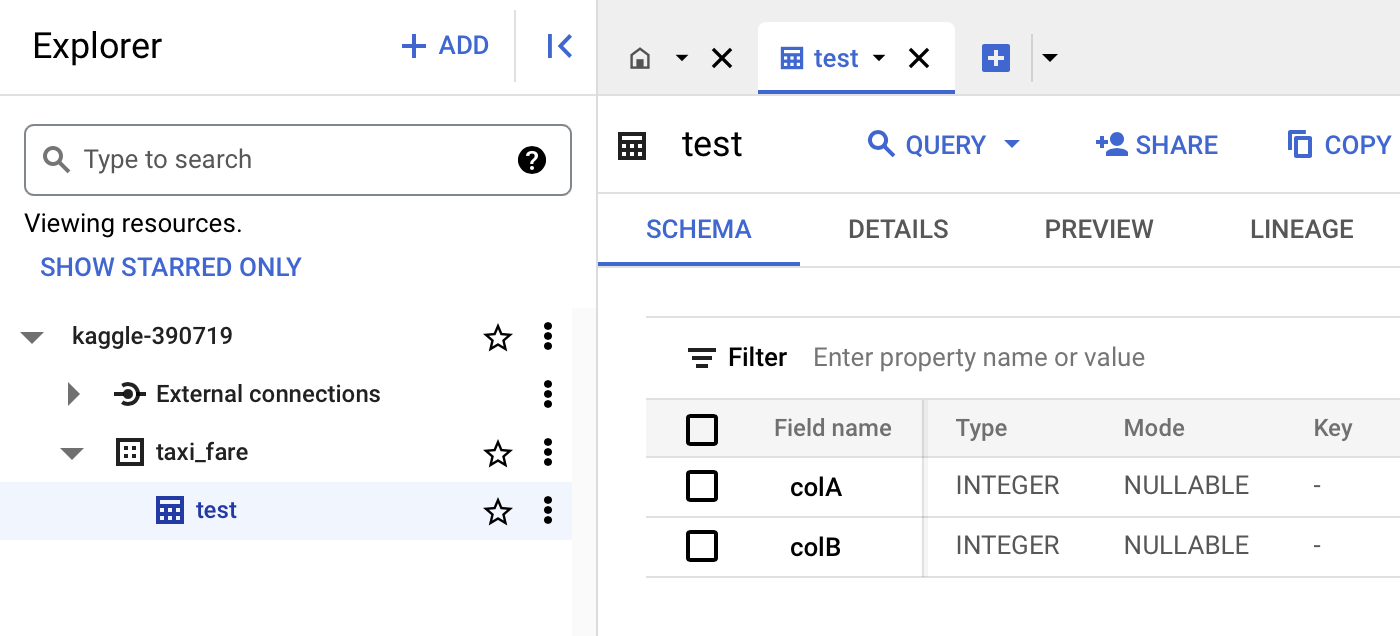Click SHOW STARRED ONLY link
This screenshot has height=636, width=1400.
point(170,268)
